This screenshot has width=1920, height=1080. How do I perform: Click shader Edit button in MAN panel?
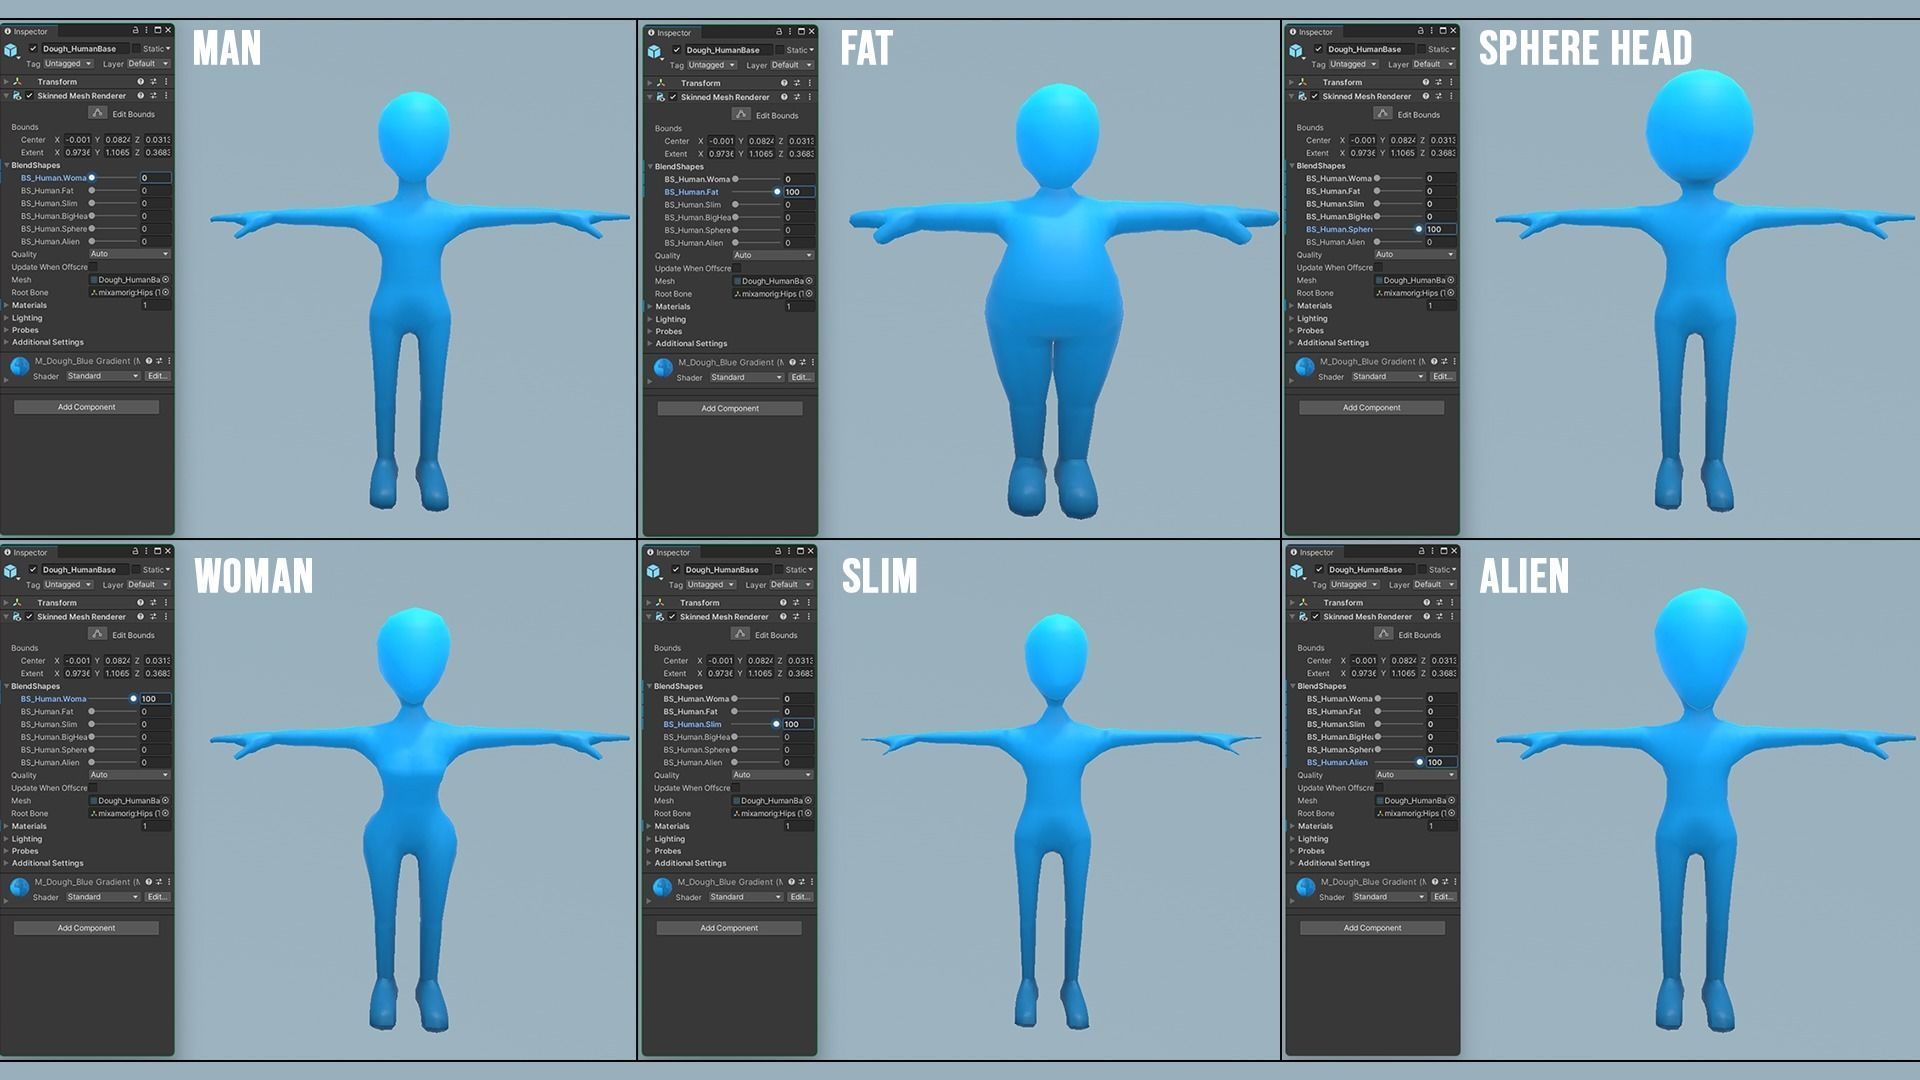pos(158,376)
